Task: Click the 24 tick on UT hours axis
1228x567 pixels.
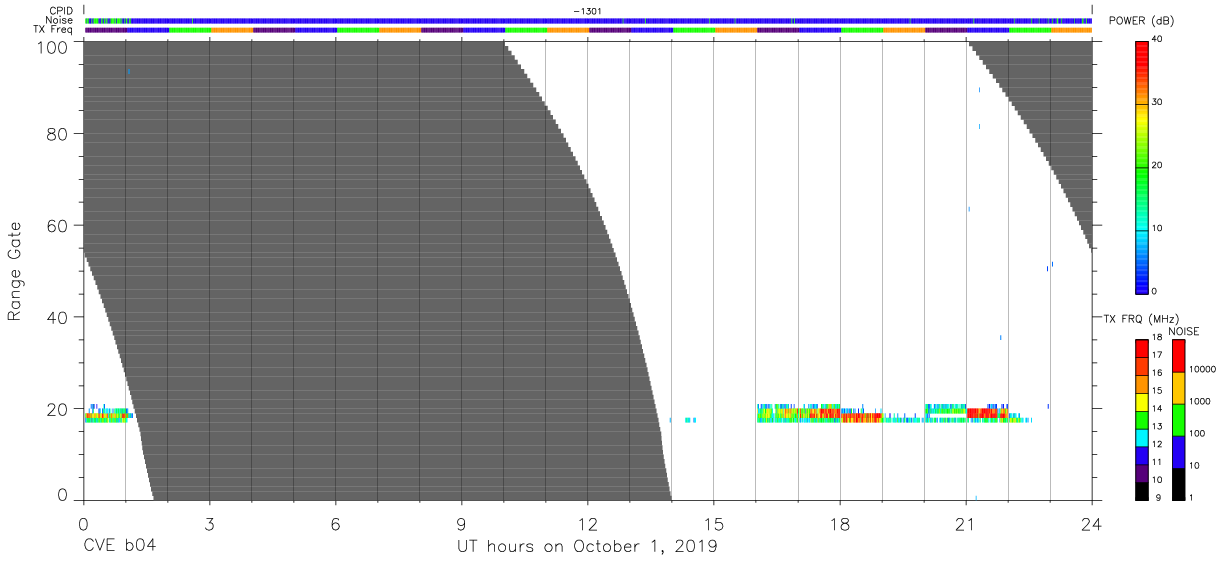Action: (x=1092, y=523)
